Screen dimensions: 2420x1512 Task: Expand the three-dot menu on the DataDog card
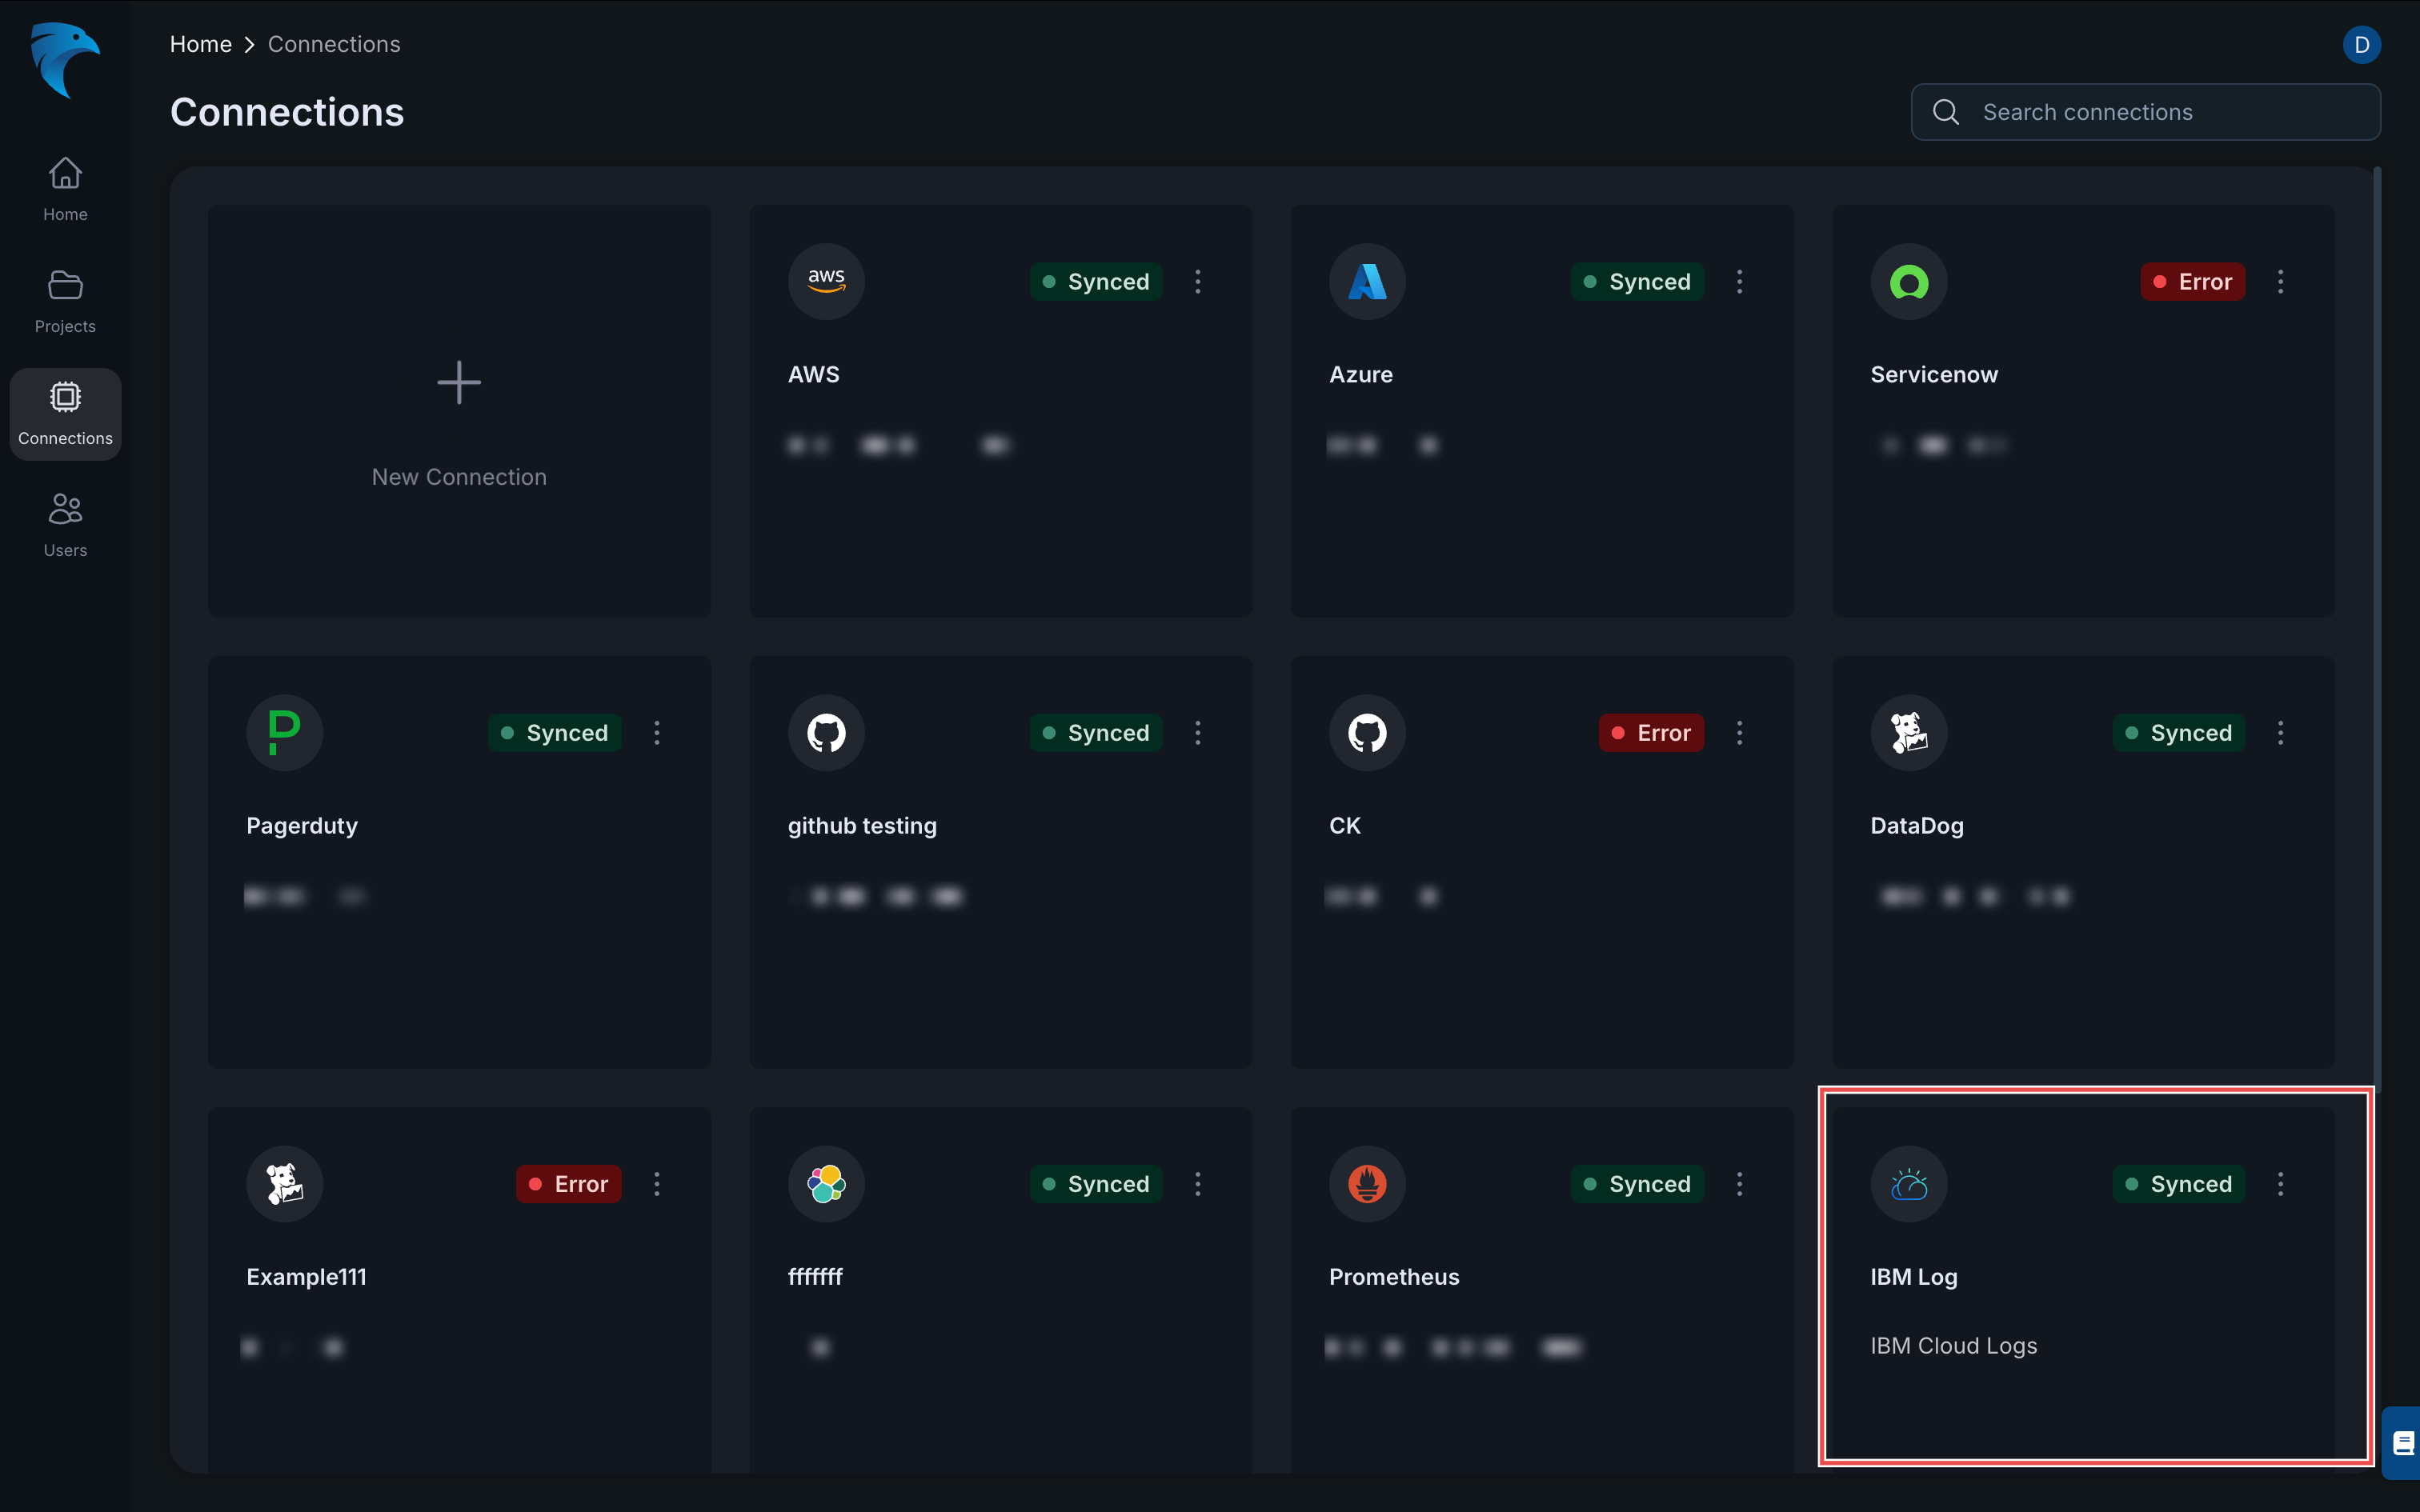2280,732
